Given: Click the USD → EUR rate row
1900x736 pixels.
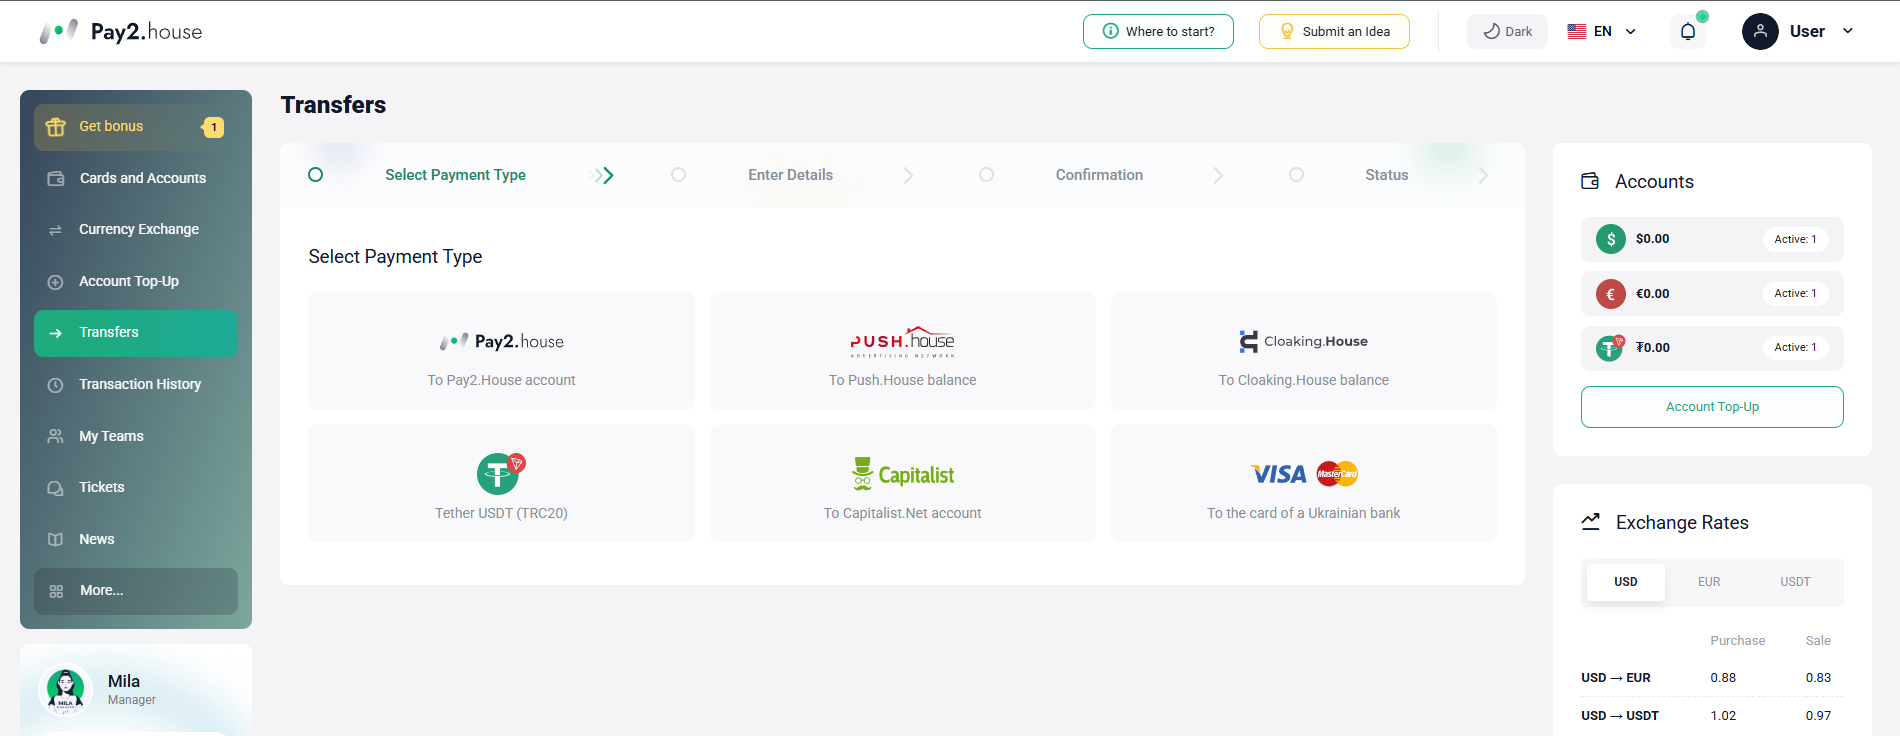Looking at the screenshot, I should pyautogui.click(x=1712, y=678).
